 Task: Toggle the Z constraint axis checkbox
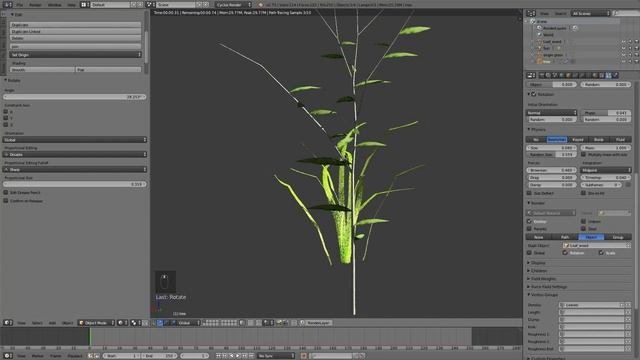(x=6, y=124)
